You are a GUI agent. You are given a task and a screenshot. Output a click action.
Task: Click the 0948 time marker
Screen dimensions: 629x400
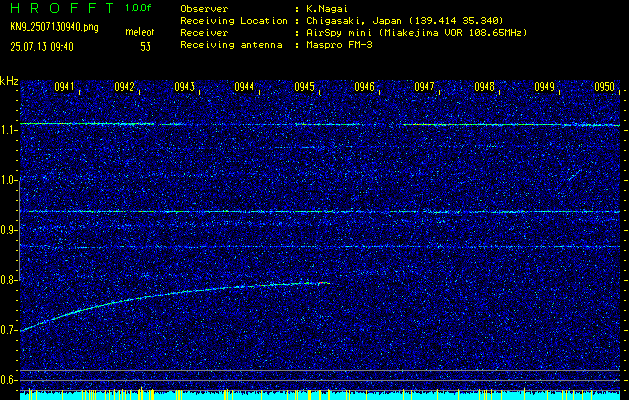[484, 87]
